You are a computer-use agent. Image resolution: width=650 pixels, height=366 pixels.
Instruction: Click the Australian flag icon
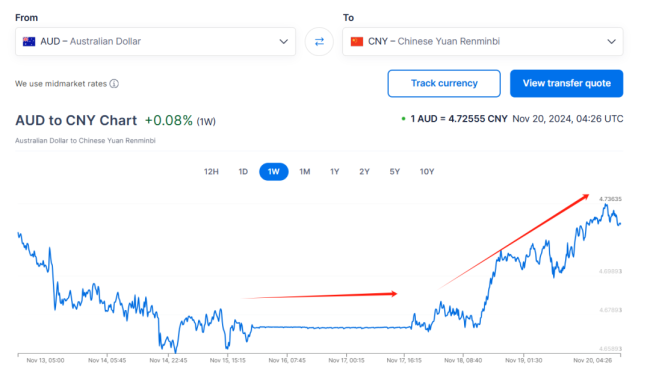[29, 41]
